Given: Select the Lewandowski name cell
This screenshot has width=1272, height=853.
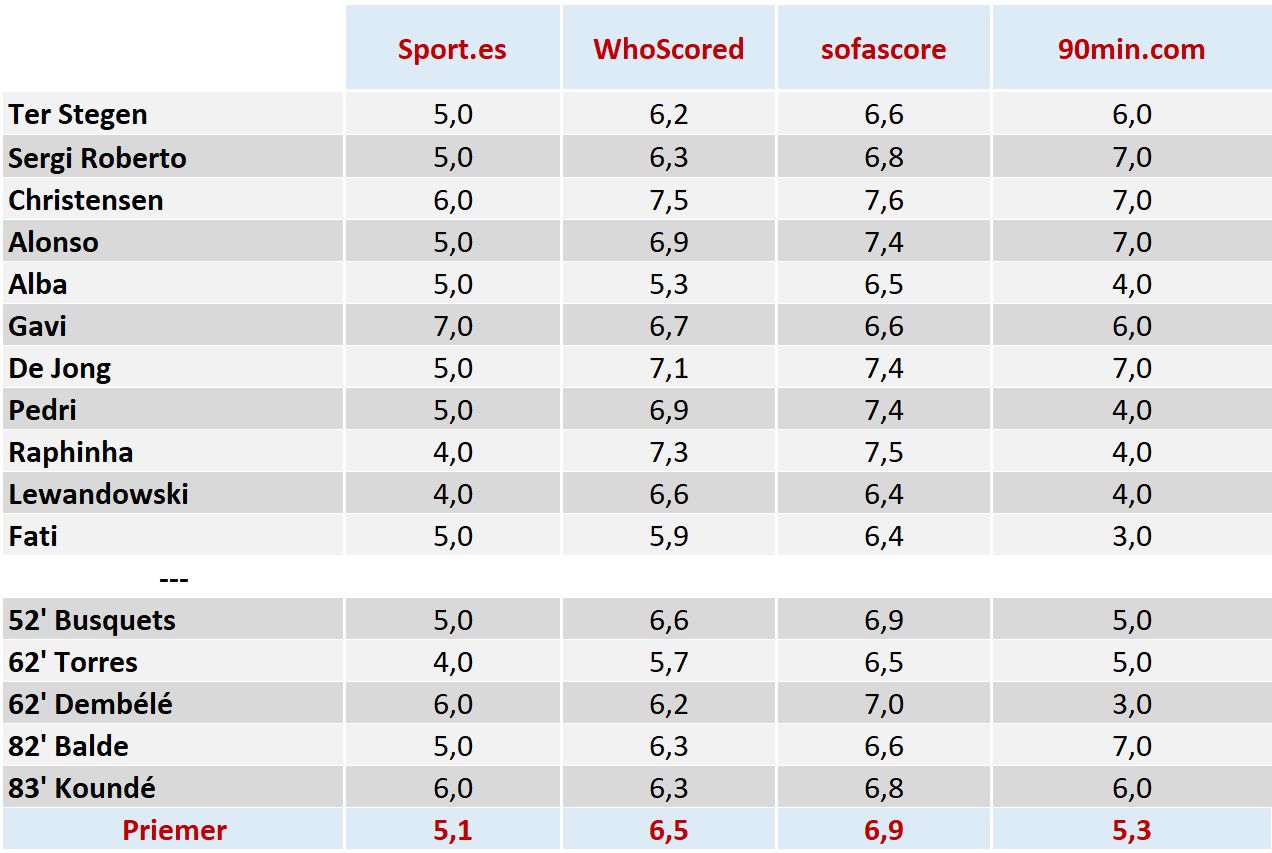Looking at the screenshot, I should [x=99, y=494].
